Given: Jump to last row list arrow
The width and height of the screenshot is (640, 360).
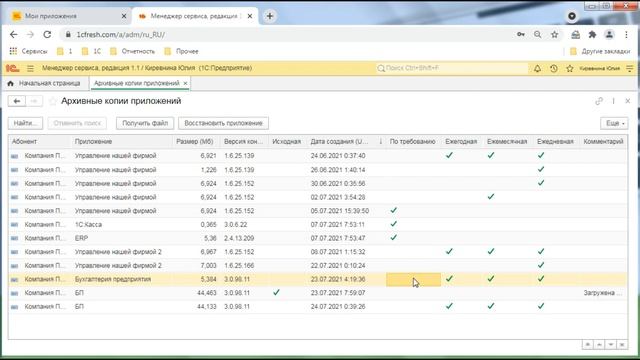Looking at the screenshot, I should tap(622, 345).
